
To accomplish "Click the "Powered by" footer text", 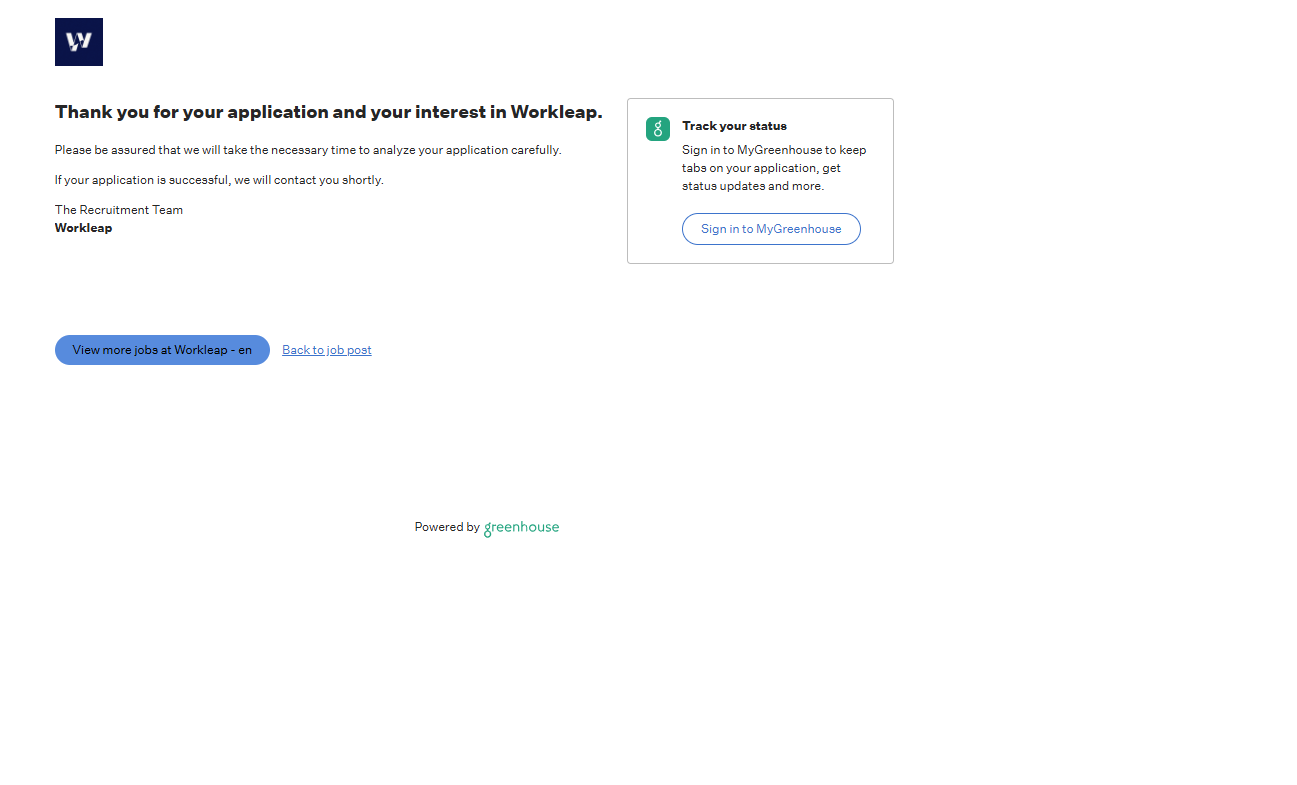I will tap(447, 527).
